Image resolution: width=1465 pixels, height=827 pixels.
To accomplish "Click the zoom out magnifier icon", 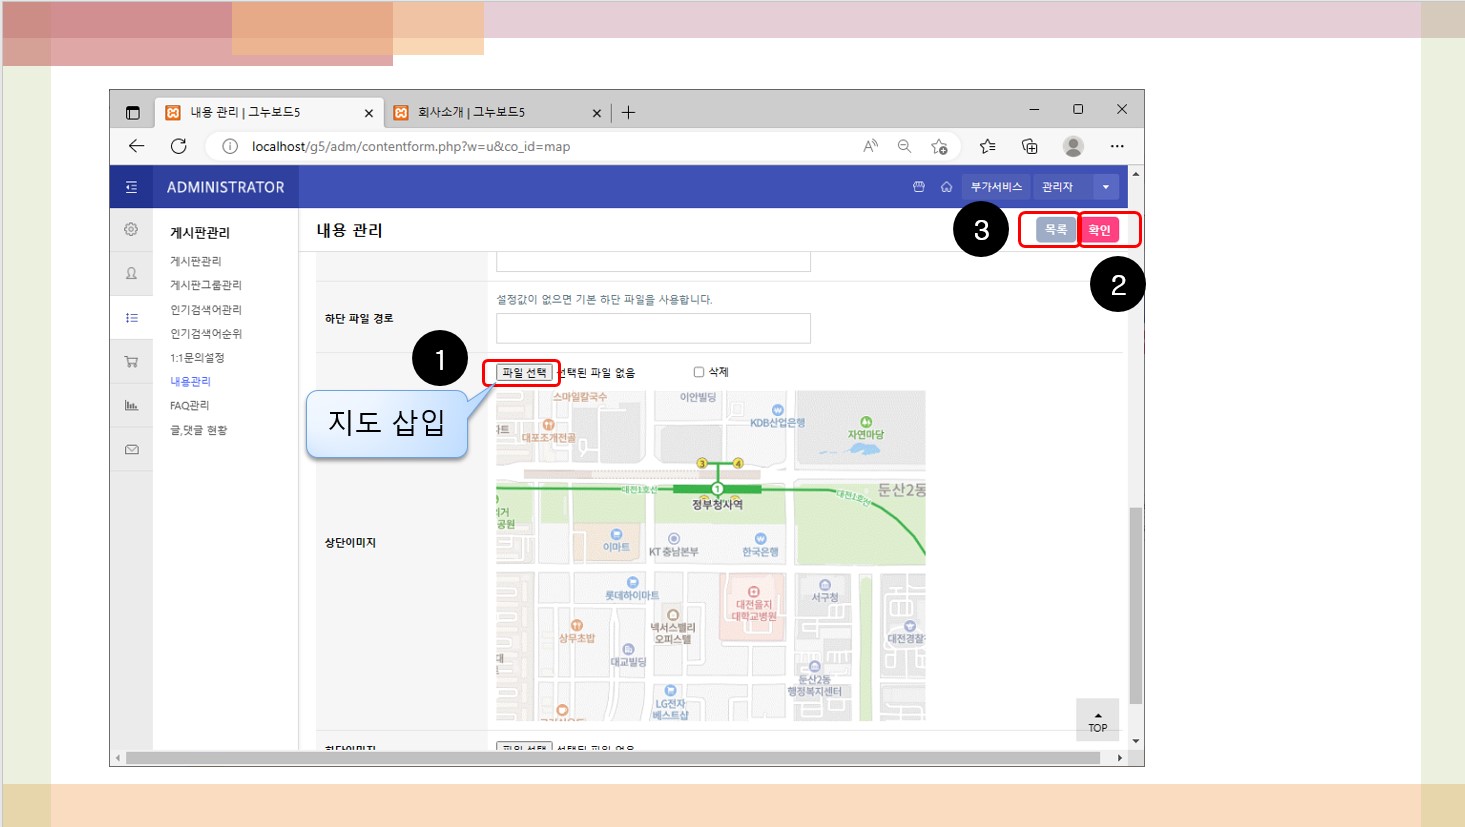I will (x=904, y=146).
